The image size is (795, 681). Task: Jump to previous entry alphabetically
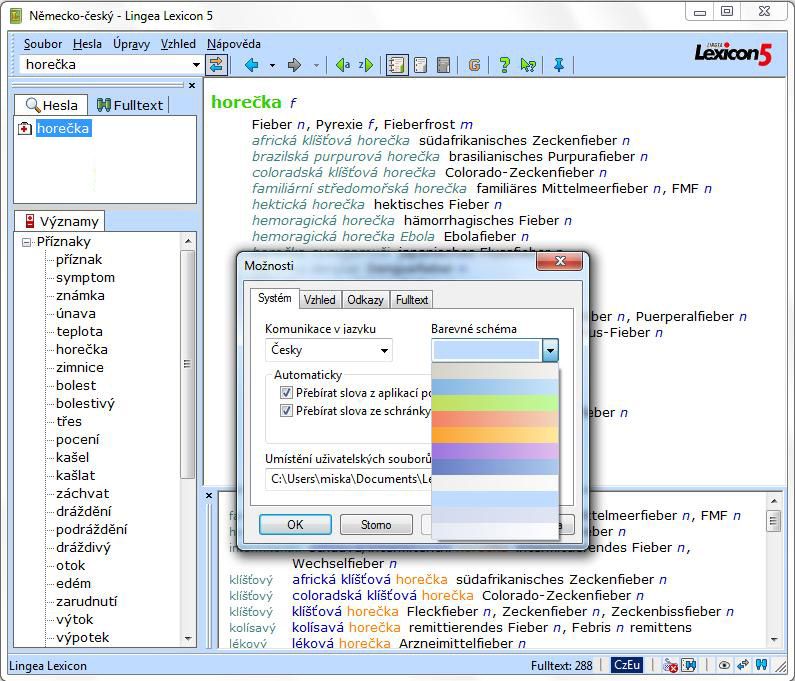tap(343, 65)
